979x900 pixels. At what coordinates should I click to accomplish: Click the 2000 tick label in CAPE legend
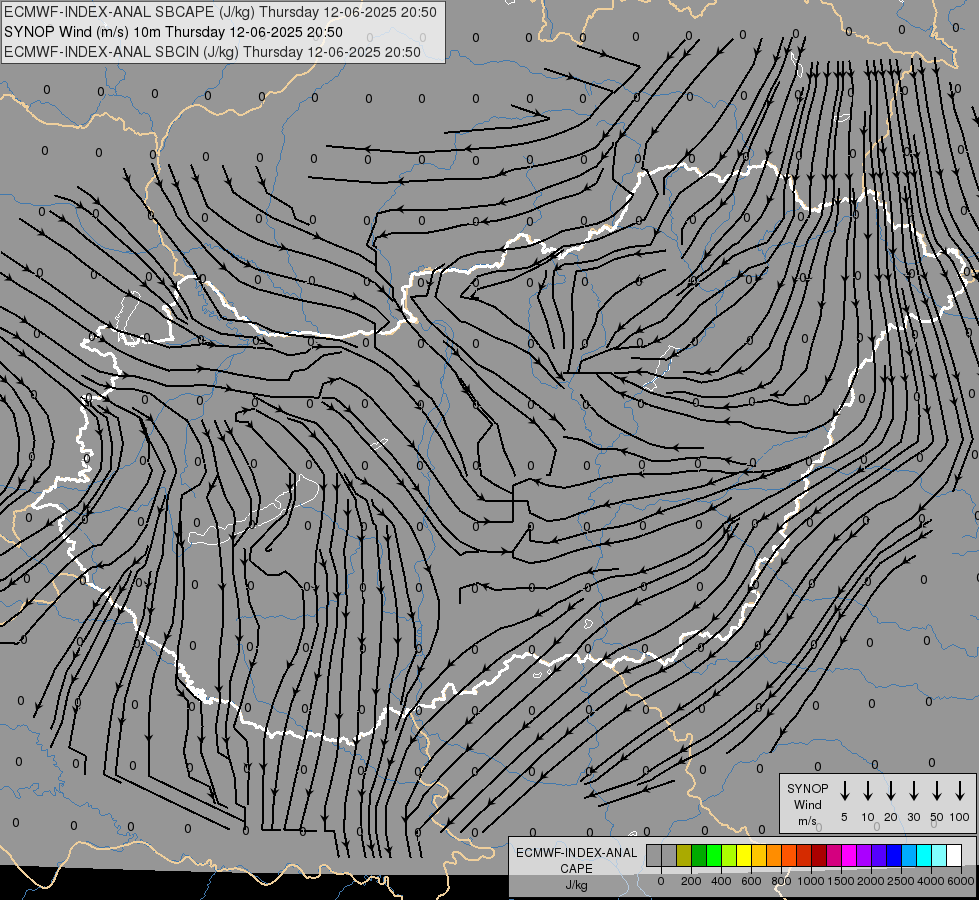871,881
